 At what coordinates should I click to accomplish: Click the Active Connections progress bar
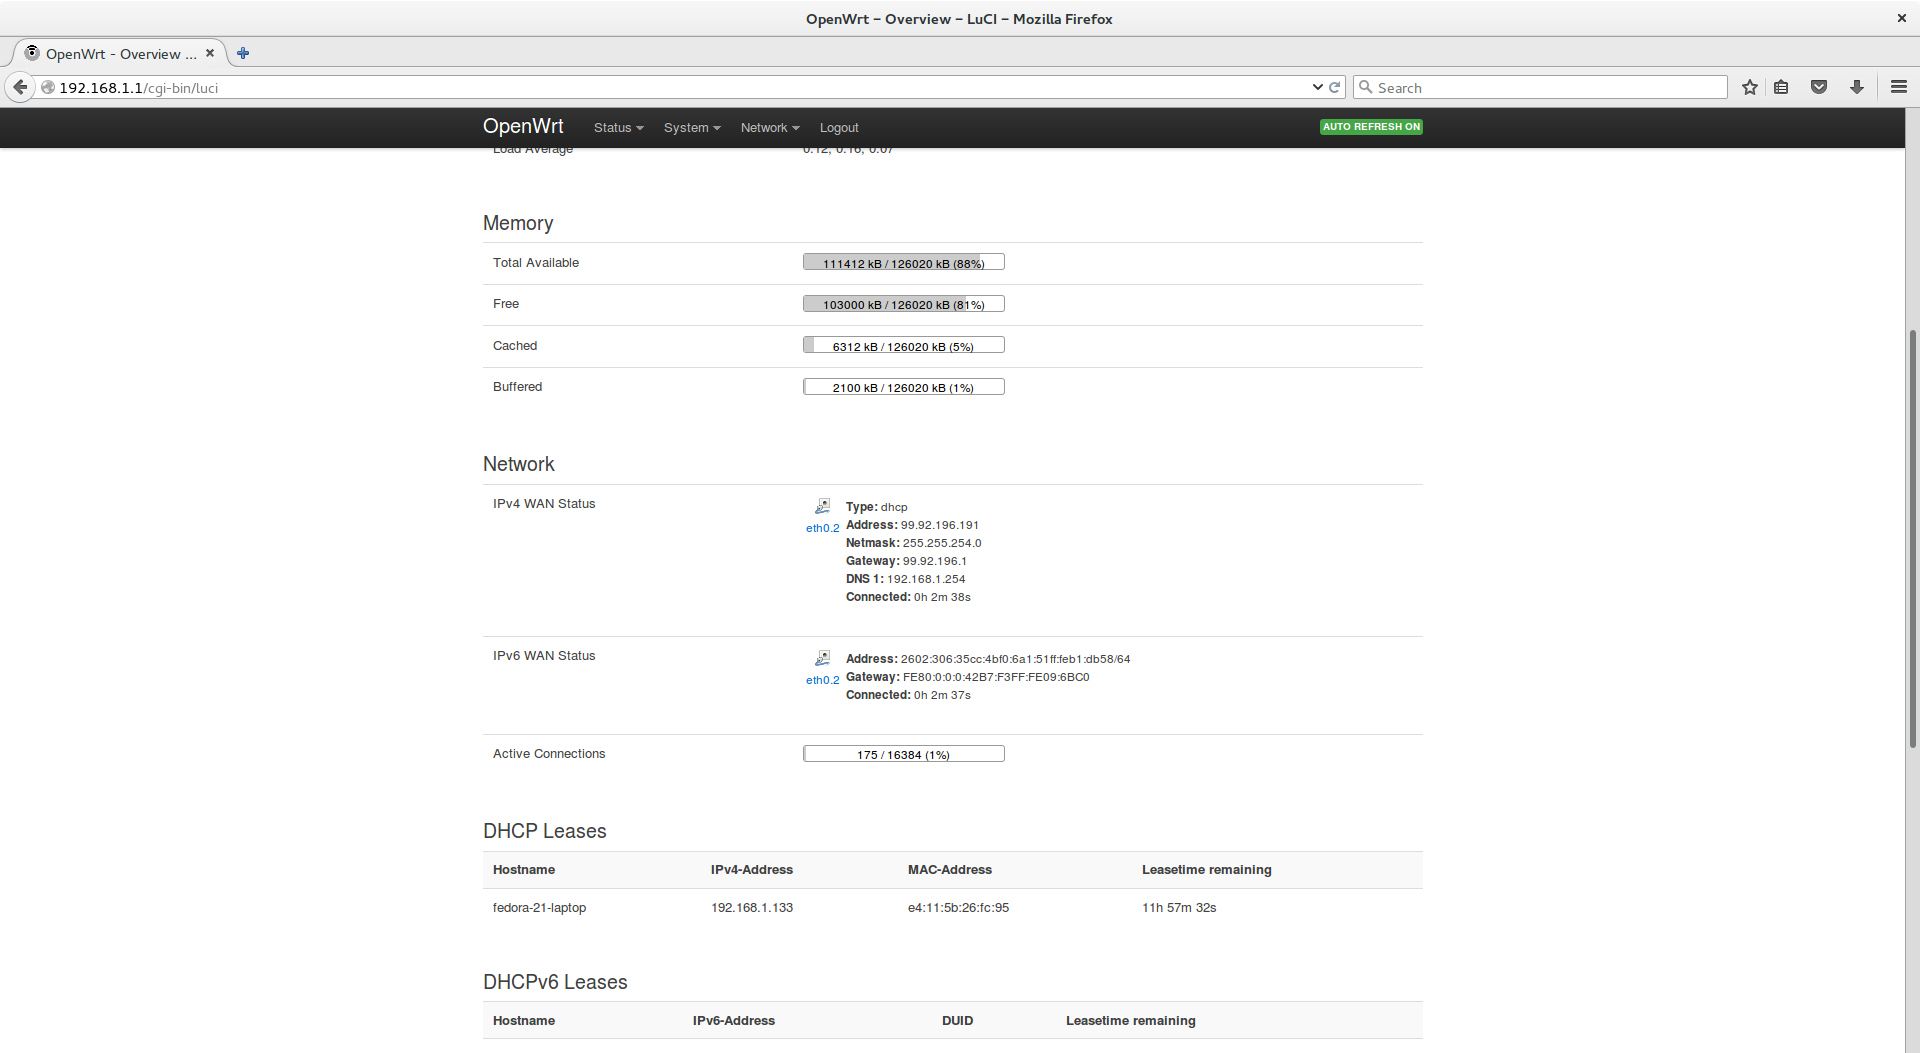pos(904,754)
